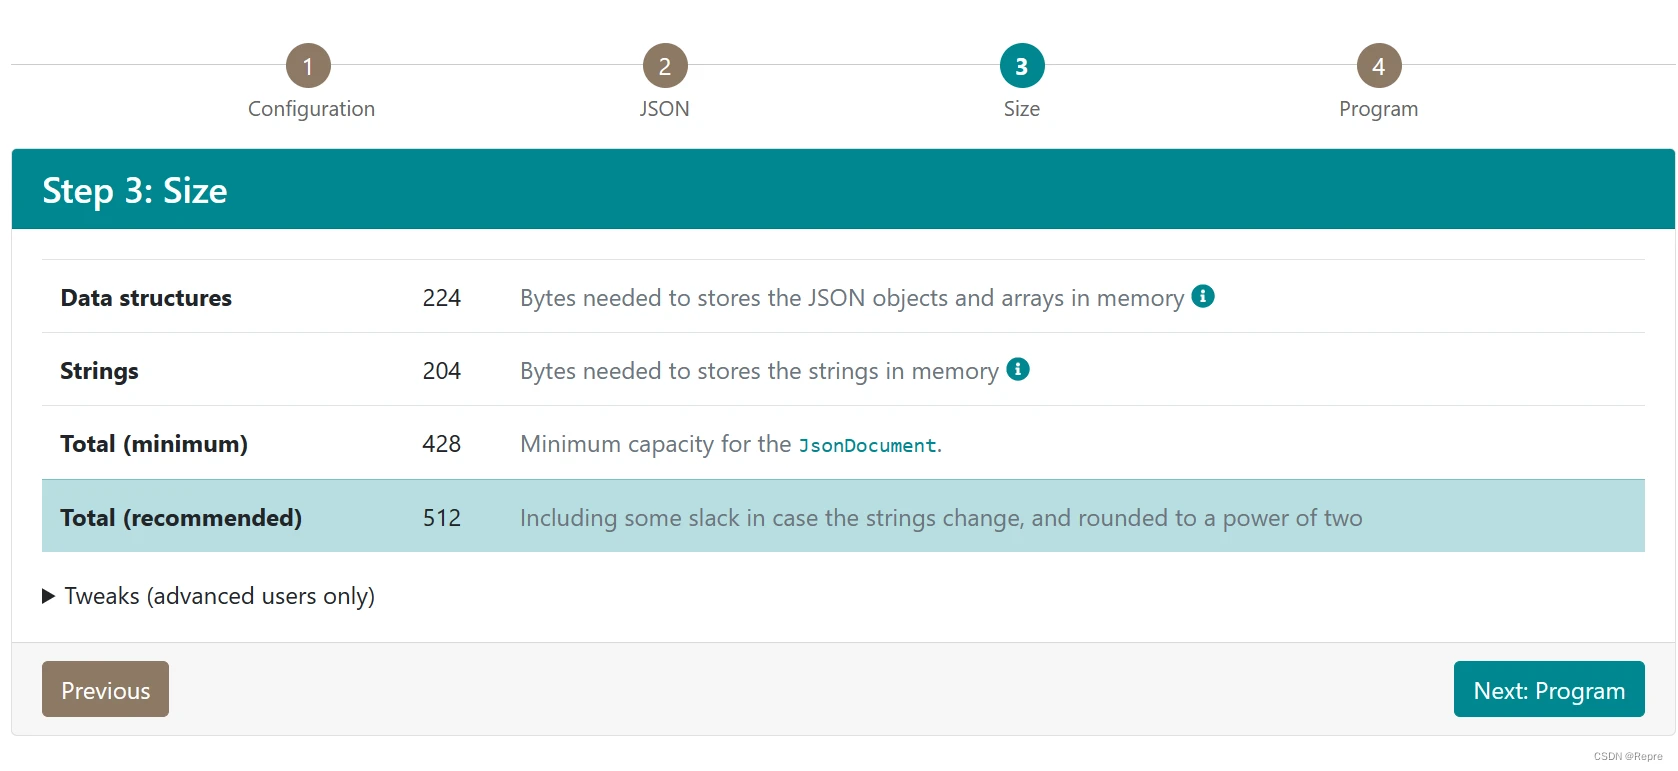Screen dimensions: 1678x771
Task: Go to step 2 circle, JSON
Action: click(665, 66)
